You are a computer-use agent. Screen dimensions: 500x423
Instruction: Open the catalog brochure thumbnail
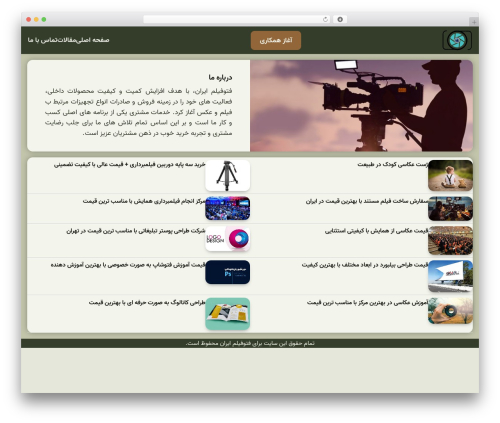(x=228, y=314)
